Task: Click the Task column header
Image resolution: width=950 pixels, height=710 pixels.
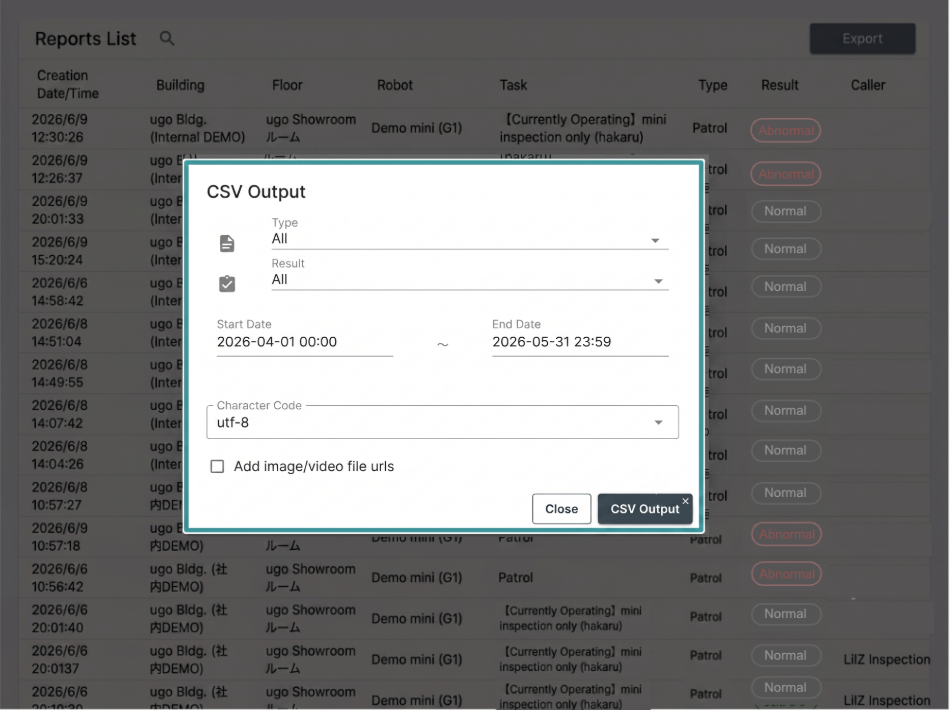Action: [x=513, y=85]
